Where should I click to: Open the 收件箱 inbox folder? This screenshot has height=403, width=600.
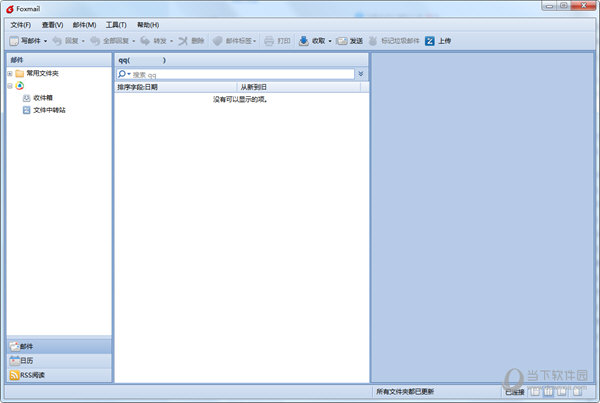(x=43, y=98)
